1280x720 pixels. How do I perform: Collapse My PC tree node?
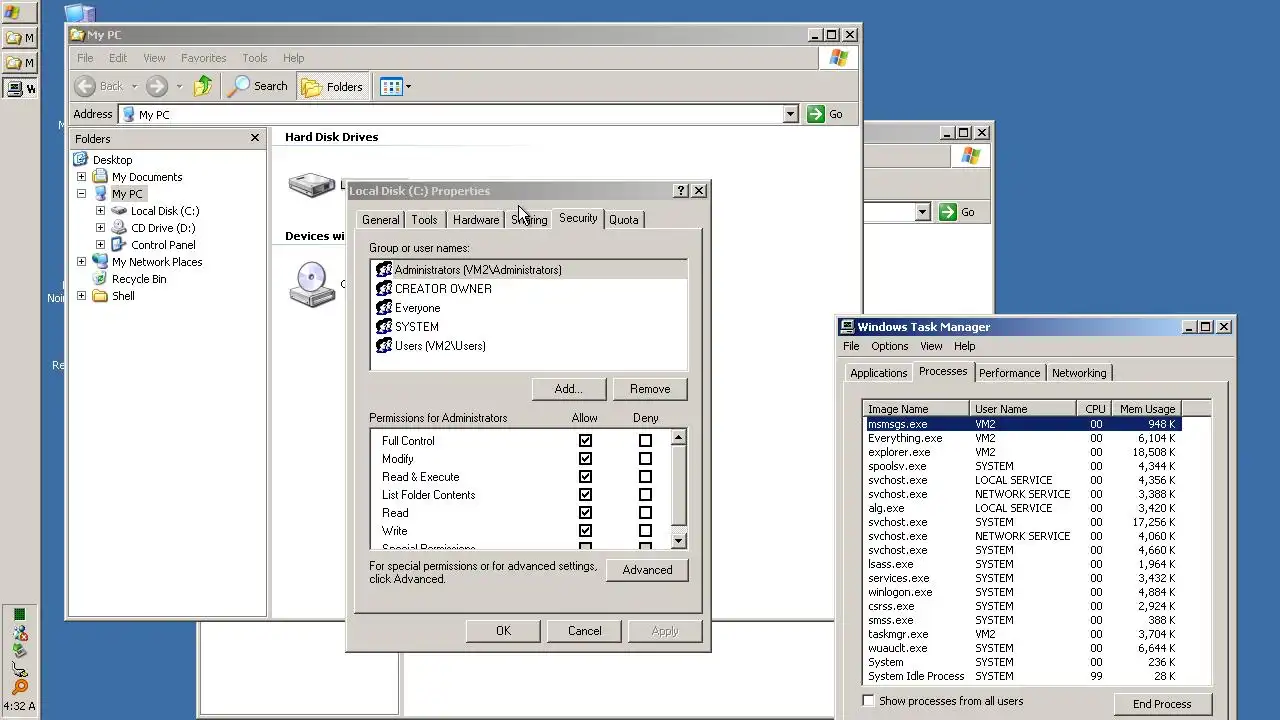point(82,194)
